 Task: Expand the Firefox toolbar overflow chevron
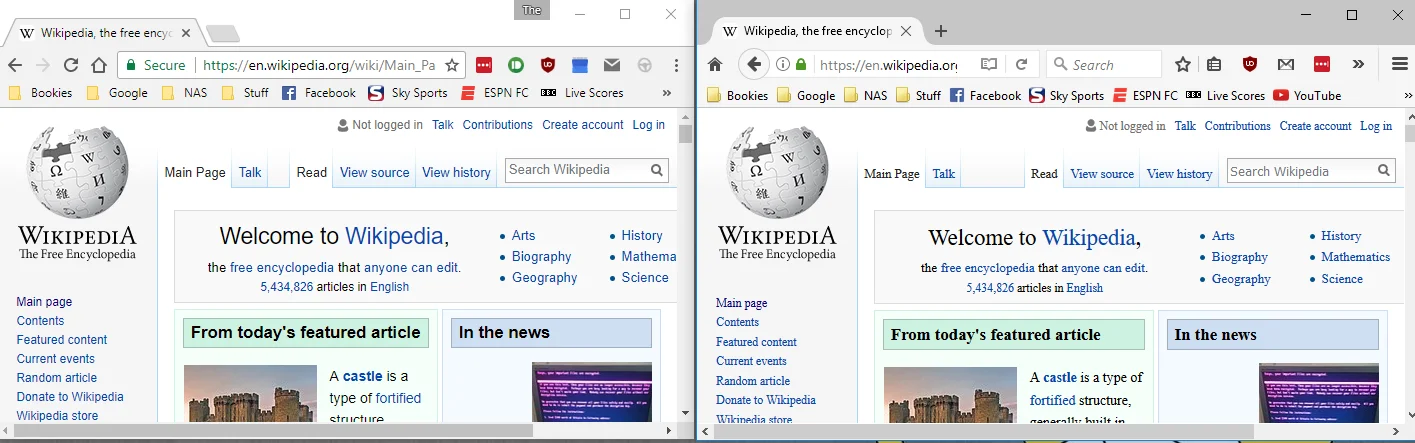click(x=1358, y=64)
